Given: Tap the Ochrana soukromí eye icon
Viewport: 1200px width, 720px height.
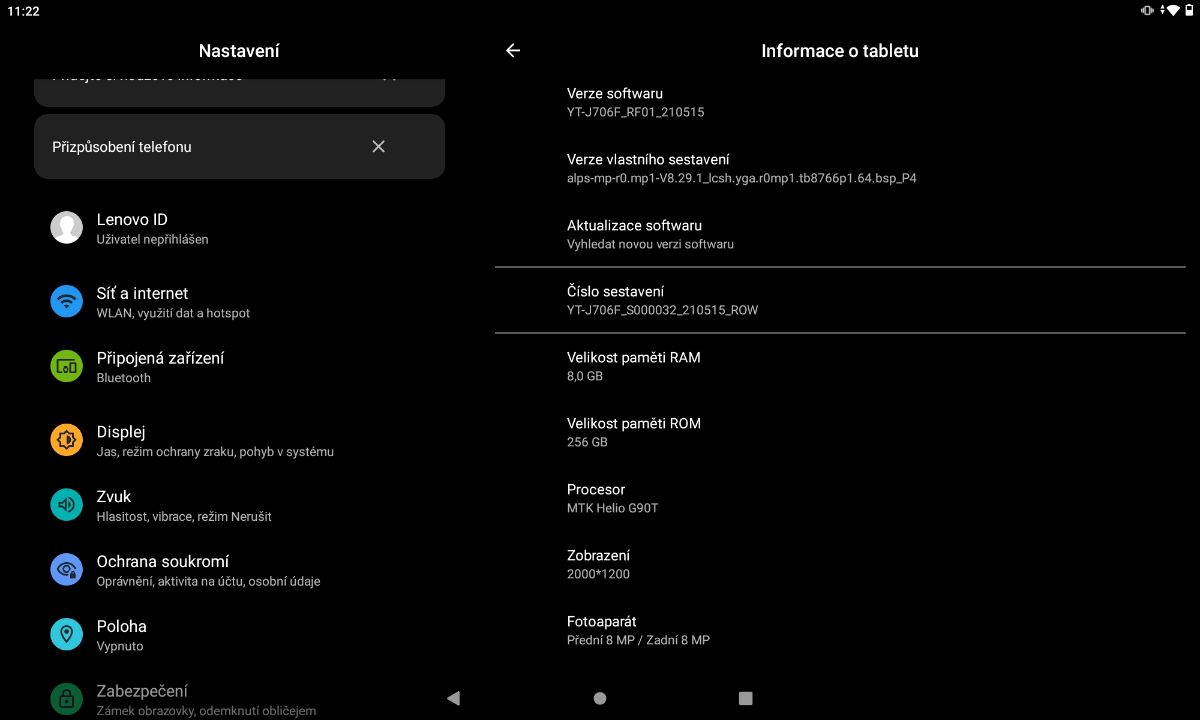Looking at the screenshot, I should point(67,570).
